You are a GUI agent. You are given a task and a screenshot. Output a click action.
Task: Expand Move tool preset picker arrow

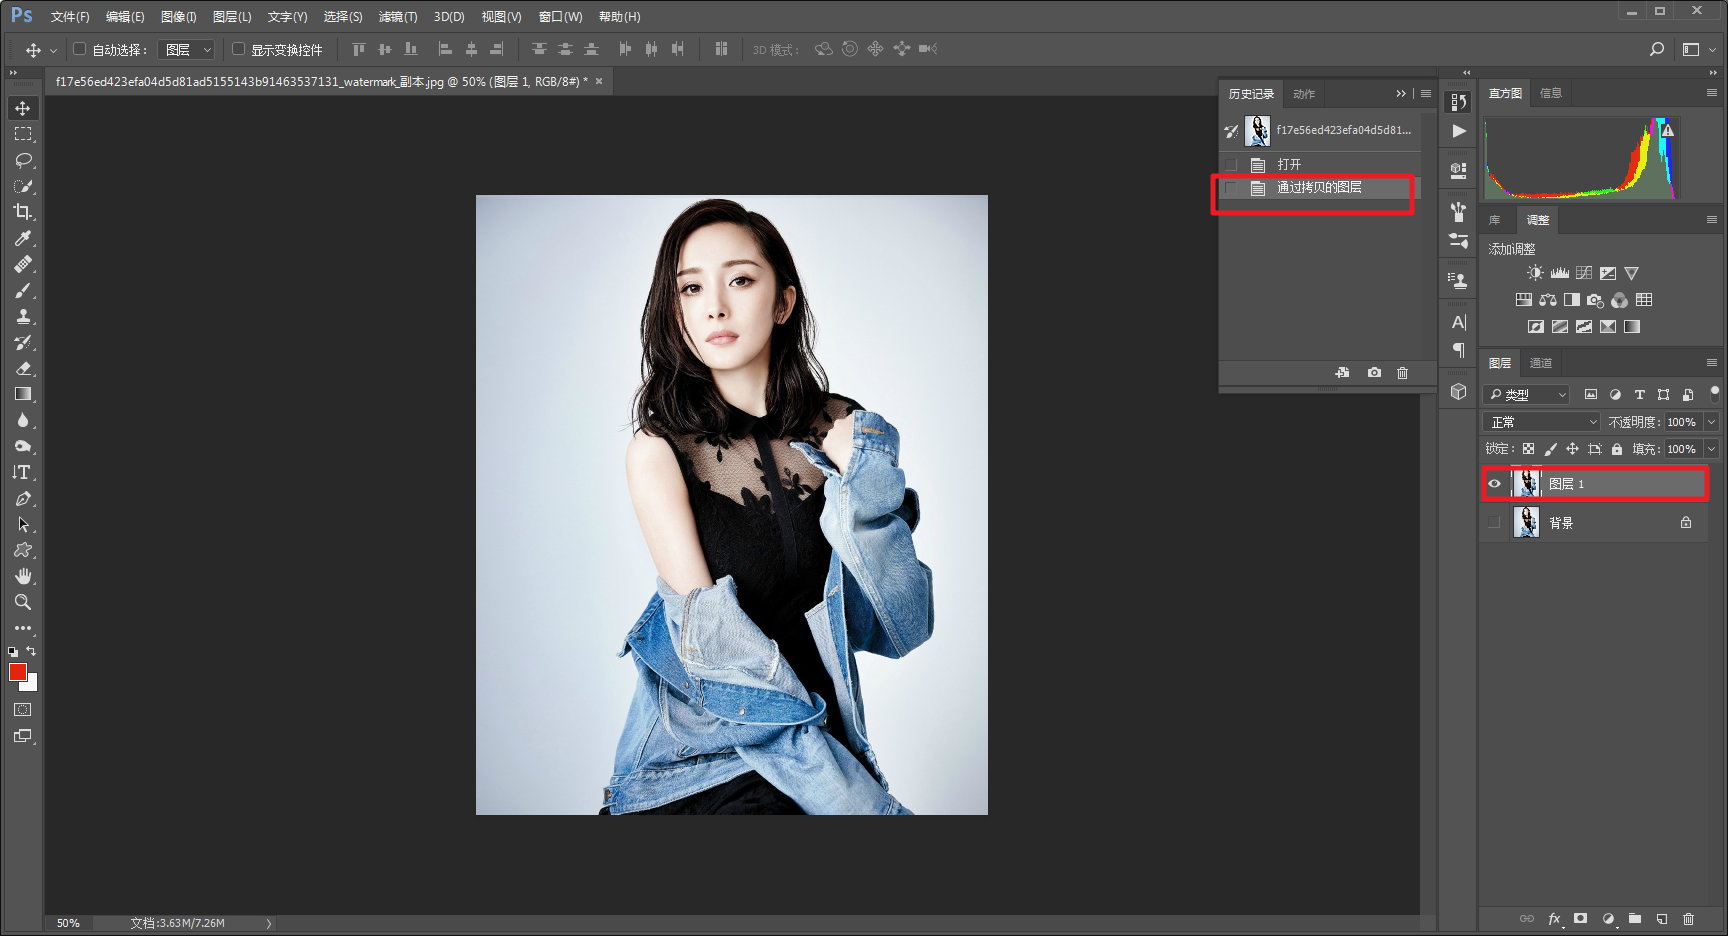pos(53,50)
